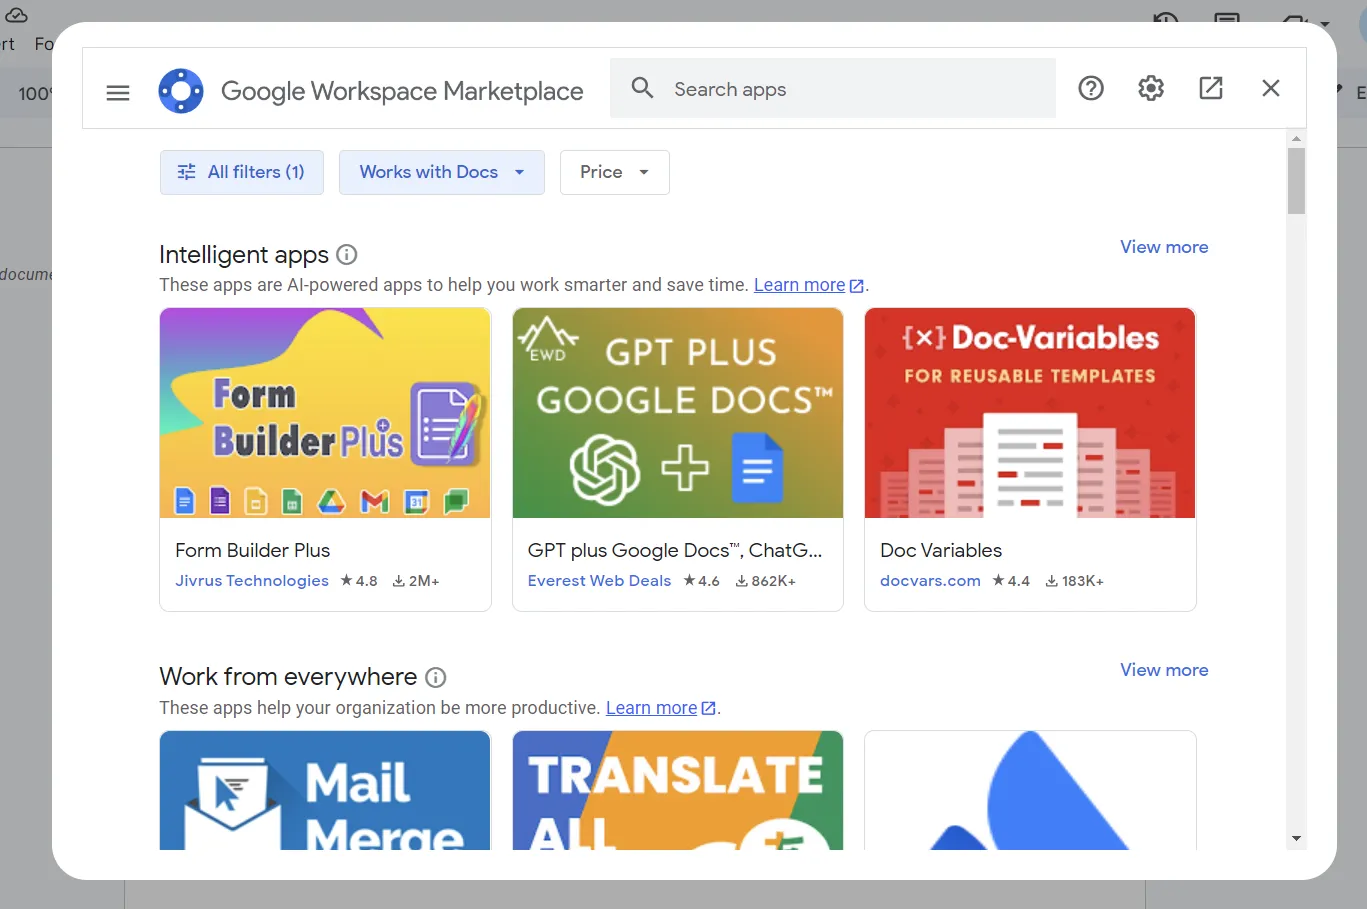The height and width of the screenshot is (909, 1367).
Task: View more Intelligent apps
Action: pyautogui.click(x=1164, y=247)
